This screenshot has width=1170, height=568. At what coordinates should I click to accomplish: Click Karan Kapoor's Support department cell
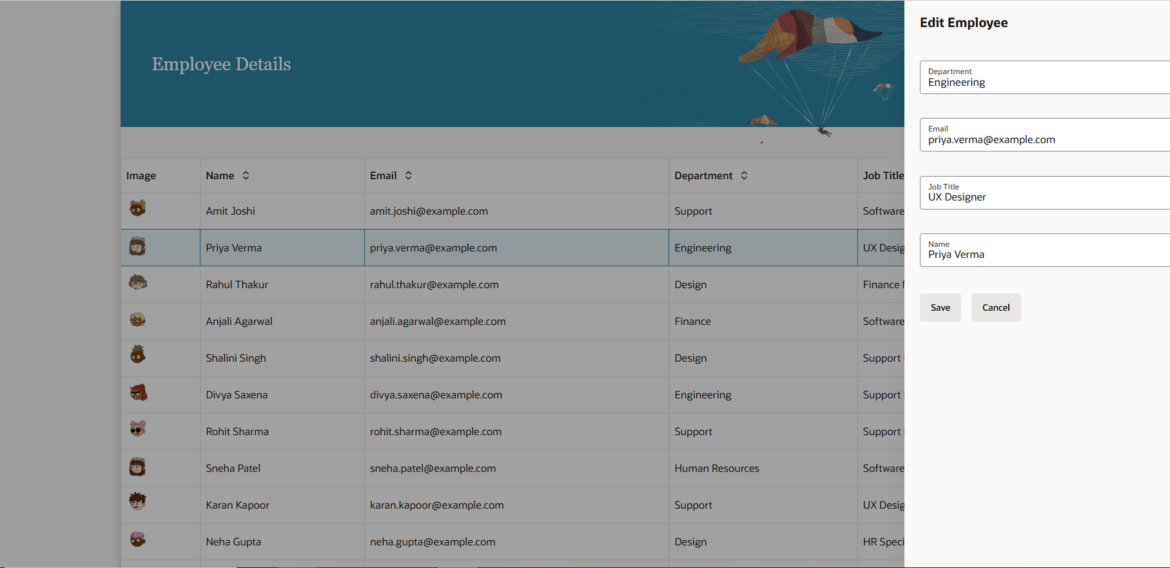pyautogui.click(x=763, y=505)
